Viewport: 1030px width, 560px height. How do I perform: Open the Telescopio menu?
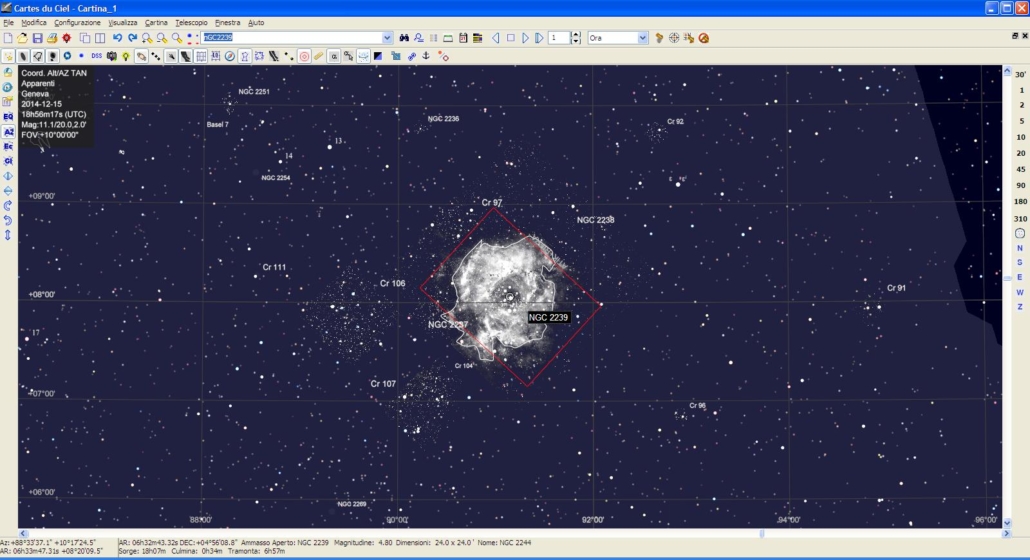[191, 22]
